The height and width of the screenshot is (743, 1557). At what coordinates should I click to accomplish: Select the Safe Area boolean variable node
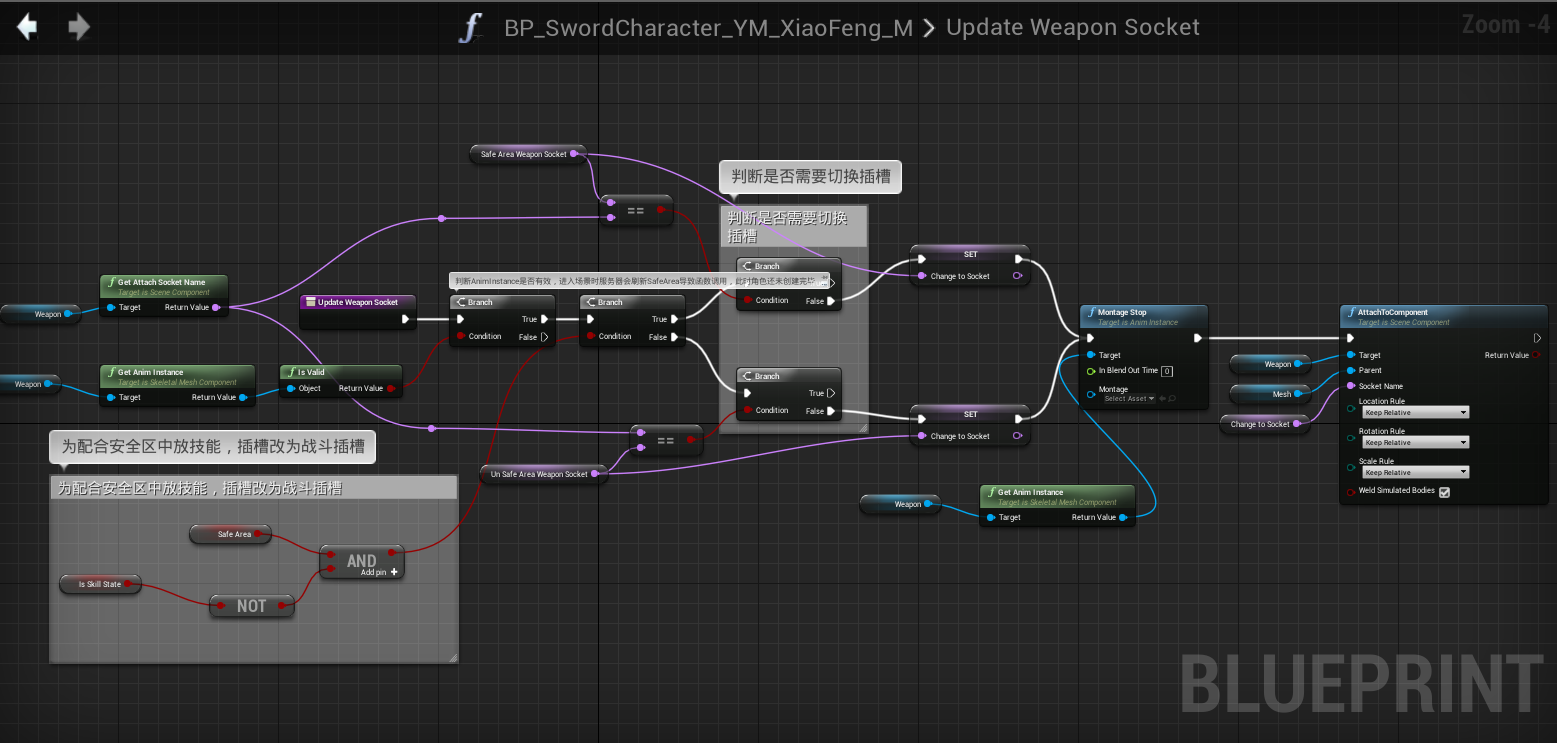(x=231, y=534)
